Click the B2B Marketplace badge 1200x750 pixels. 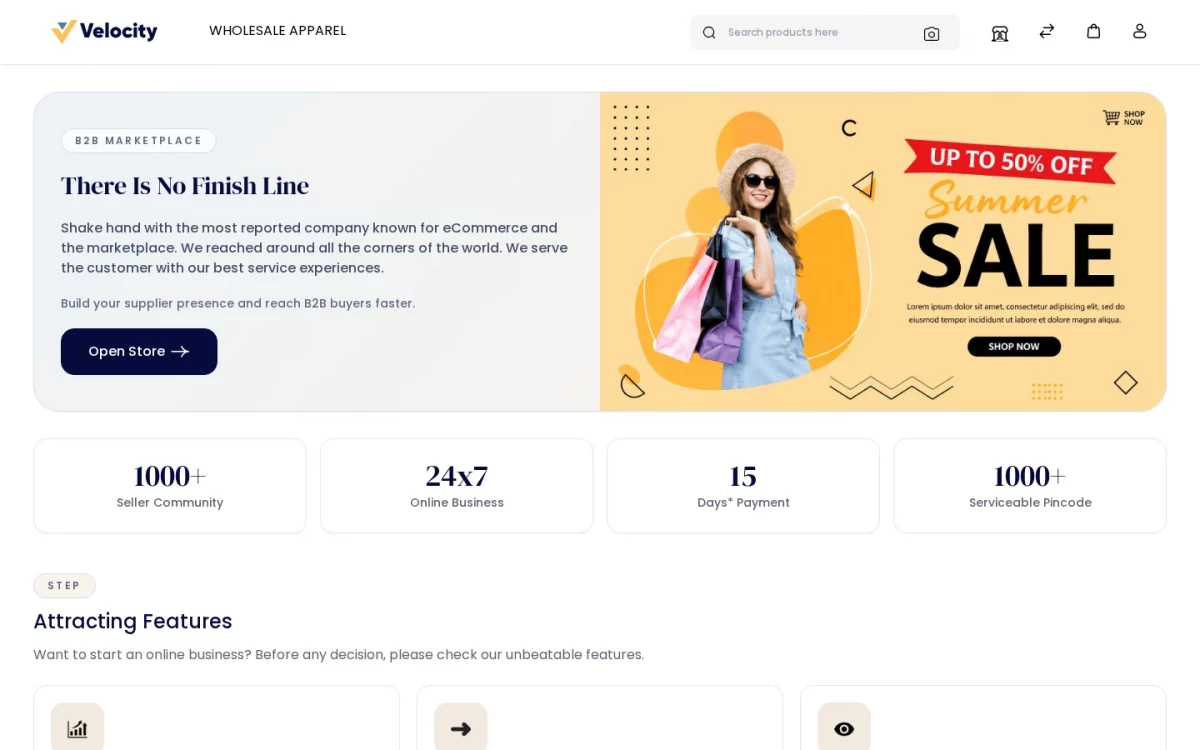pyautogui.click(x=139, y=141)
